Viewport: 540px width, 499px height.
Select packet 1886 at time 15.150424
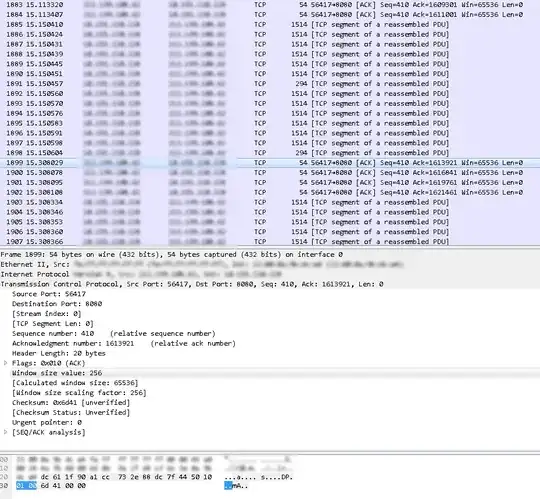pos(270,34)
